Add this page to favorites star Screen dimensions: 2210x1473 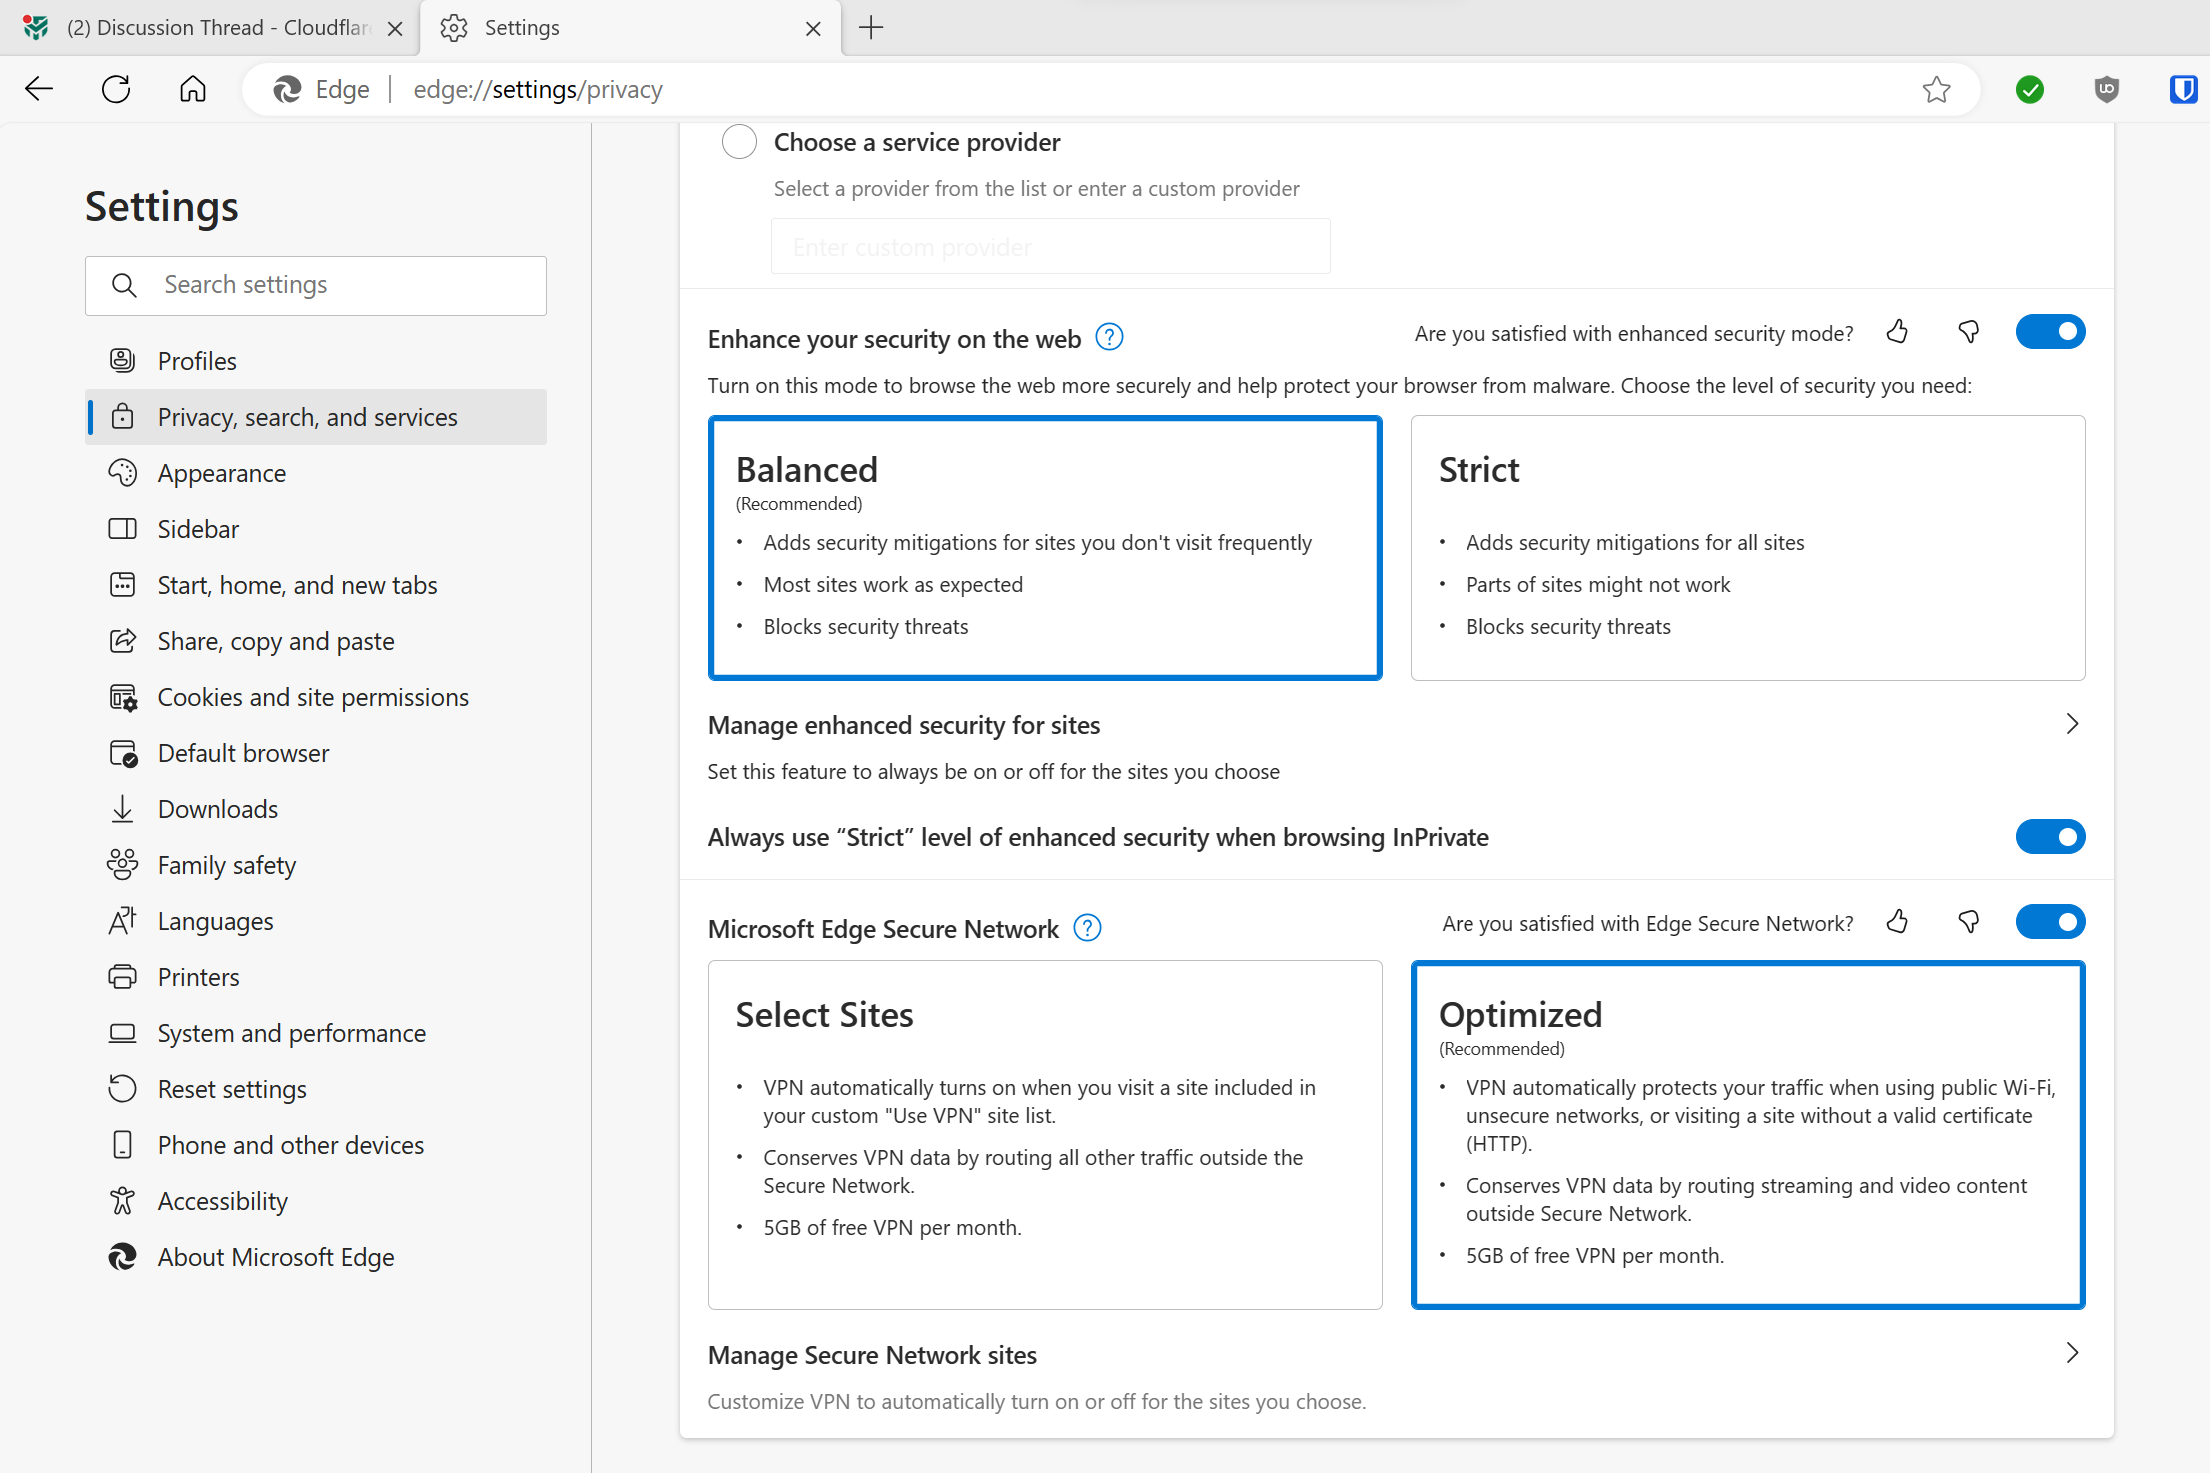pos(1936,90)
